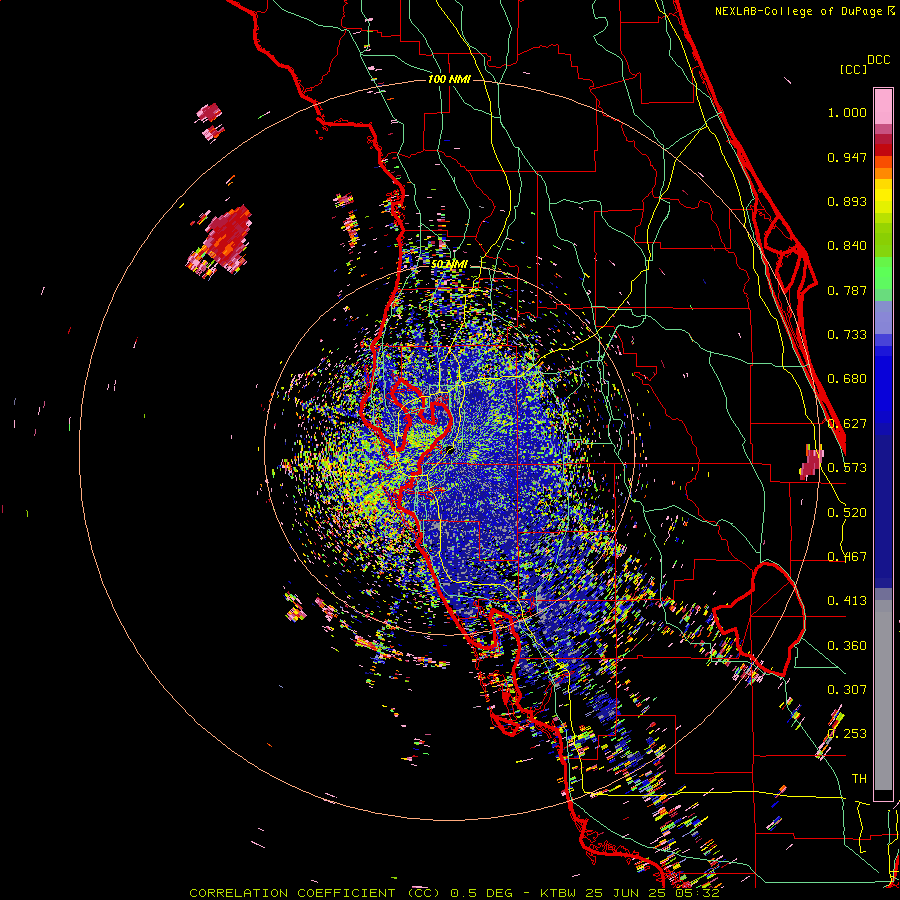Click the 0.413 scale value
Screen dimensions: 900x900
click(847, 601)
